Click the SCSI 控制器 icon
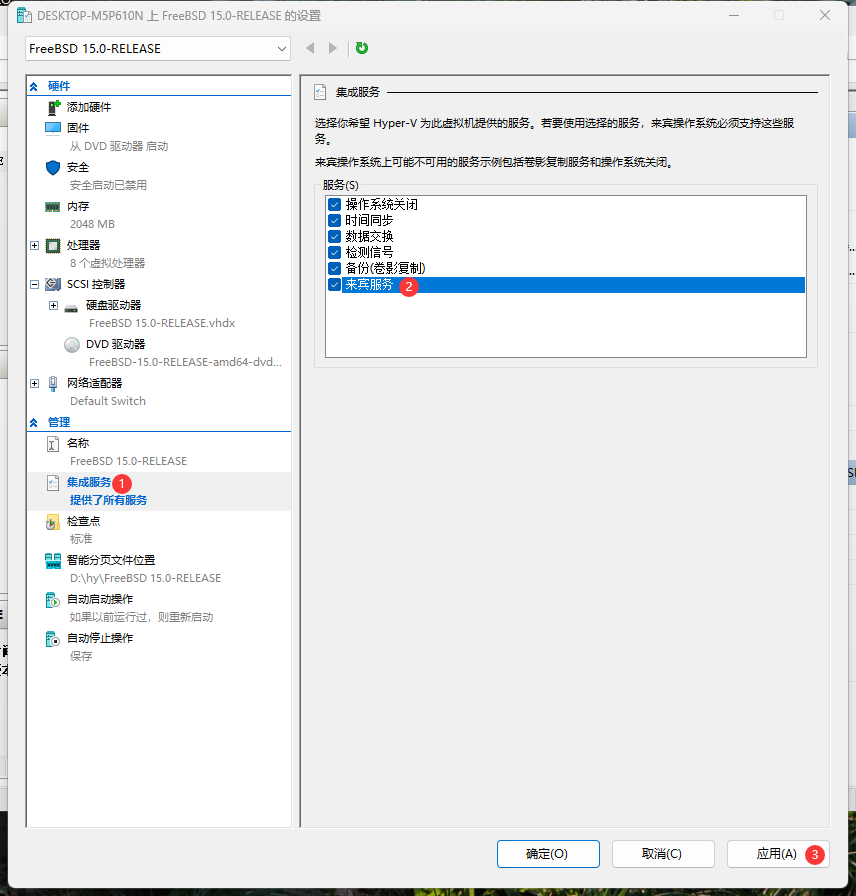856x896 pixels. click(53, 284)
